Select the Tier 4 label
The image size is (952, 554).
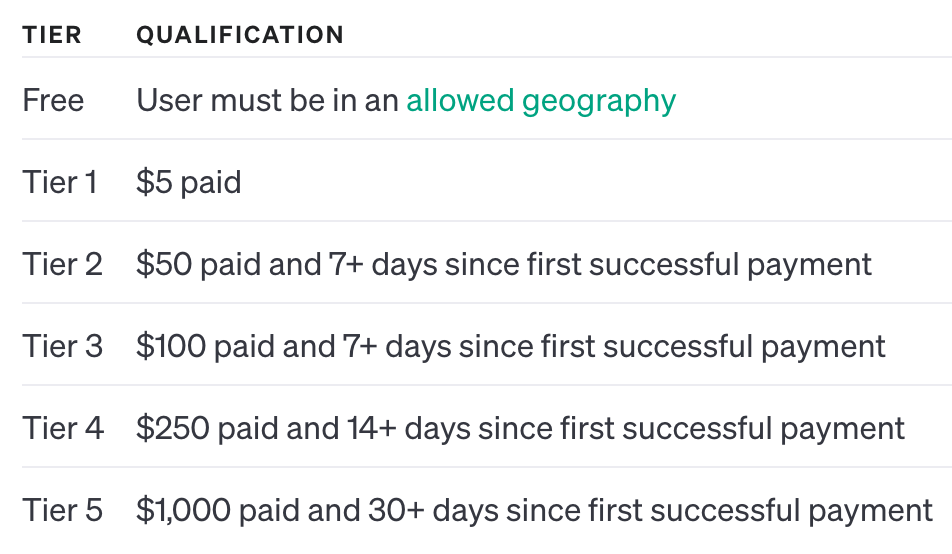[x=62, y=429]
